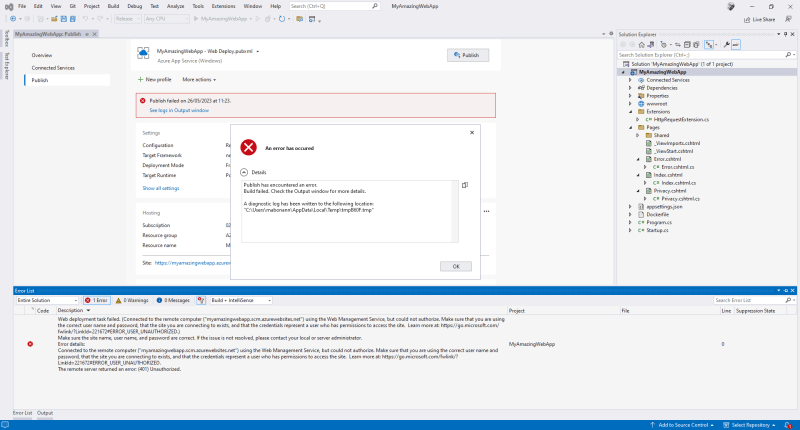Toggle Show All Files in Solution Explorer

click(696, 45)
